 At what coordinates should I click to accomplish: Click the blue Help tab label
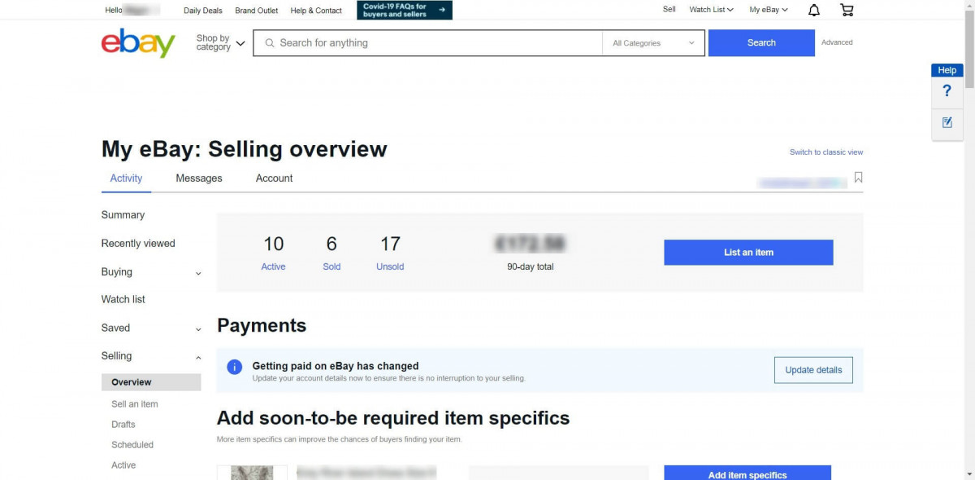pyautogui.click(x=946, y=70)
